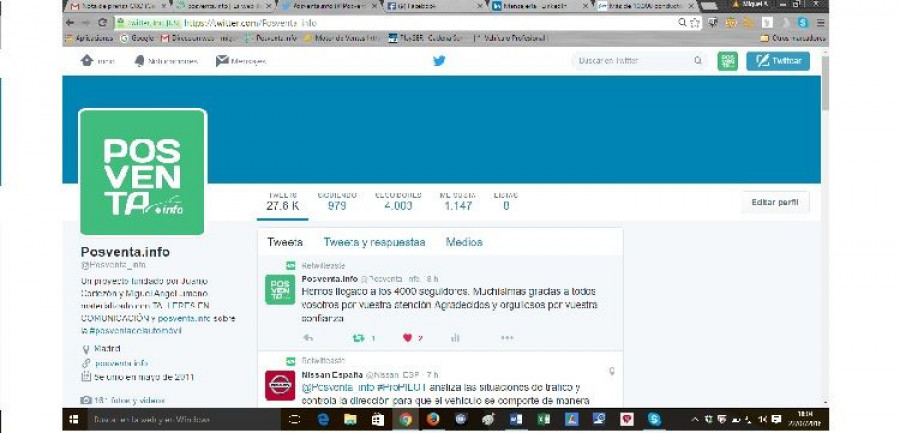Open the green profile avatar menu
The width and height of the screenshot is (900, 433).
click(727, 61)
